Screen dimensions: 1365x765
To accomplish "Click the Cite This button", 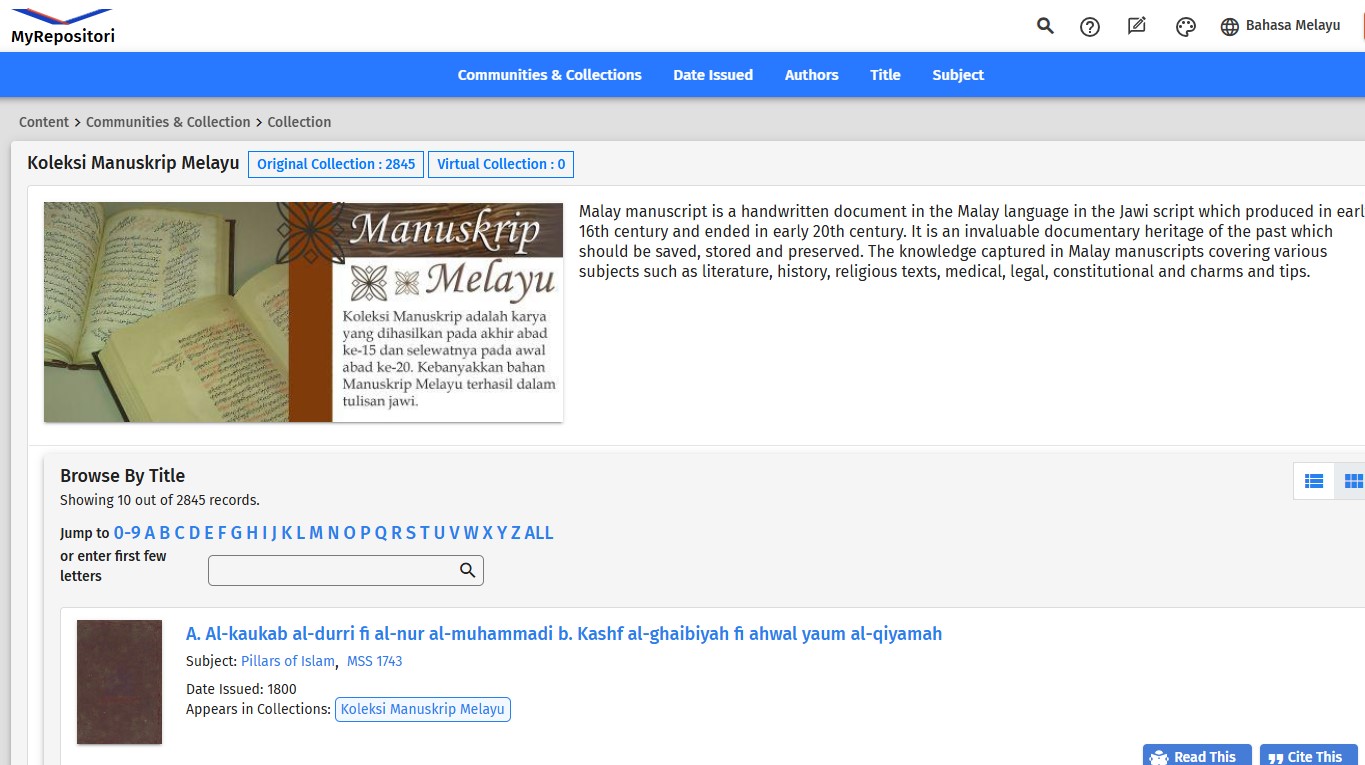I will click(x=1308, y=756).
